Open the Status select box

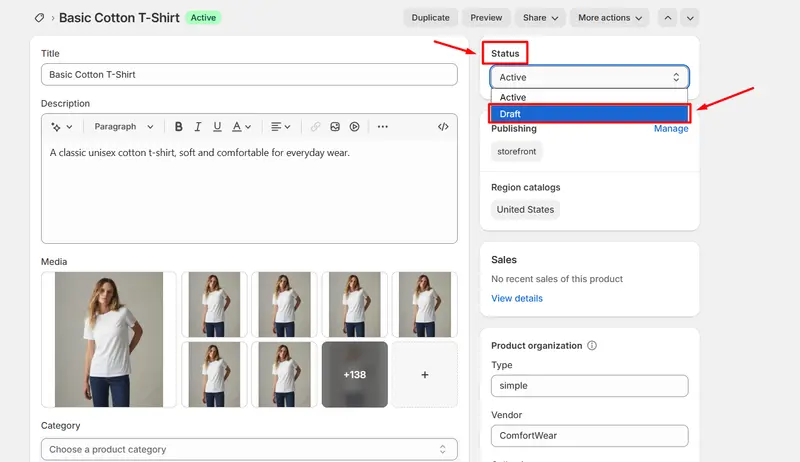589,77
